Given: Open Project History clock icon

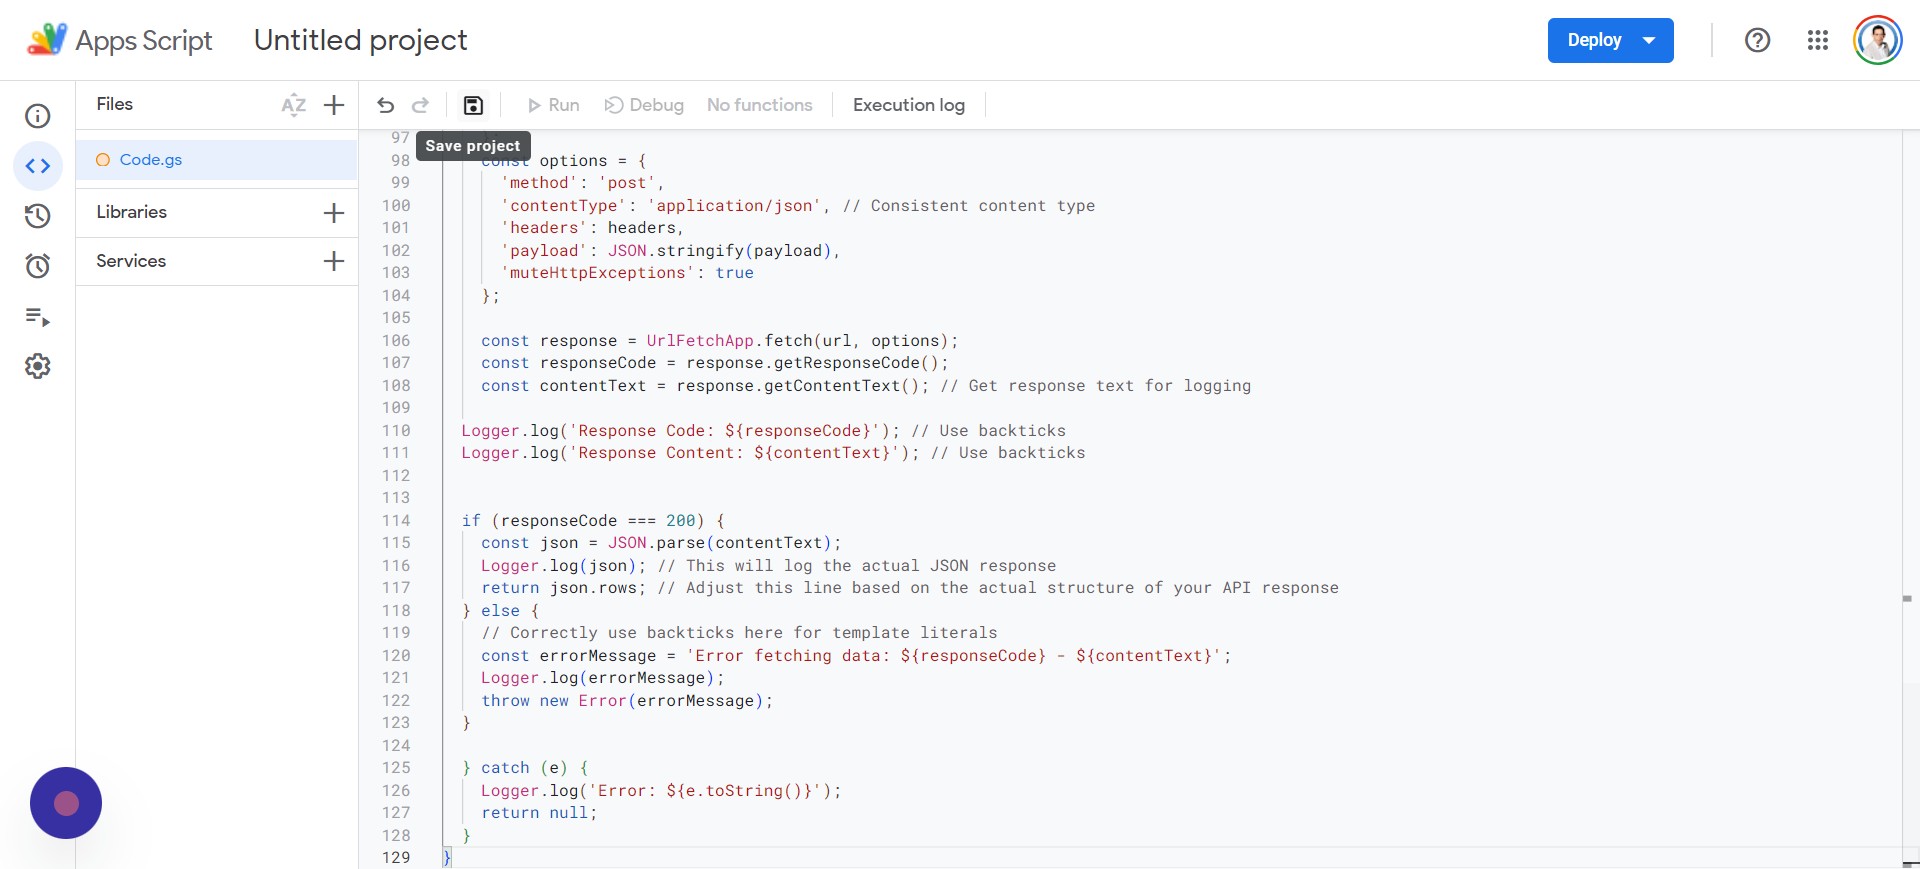Looking at the screenshot, I should pyautogui.click(x=38, y=216).
